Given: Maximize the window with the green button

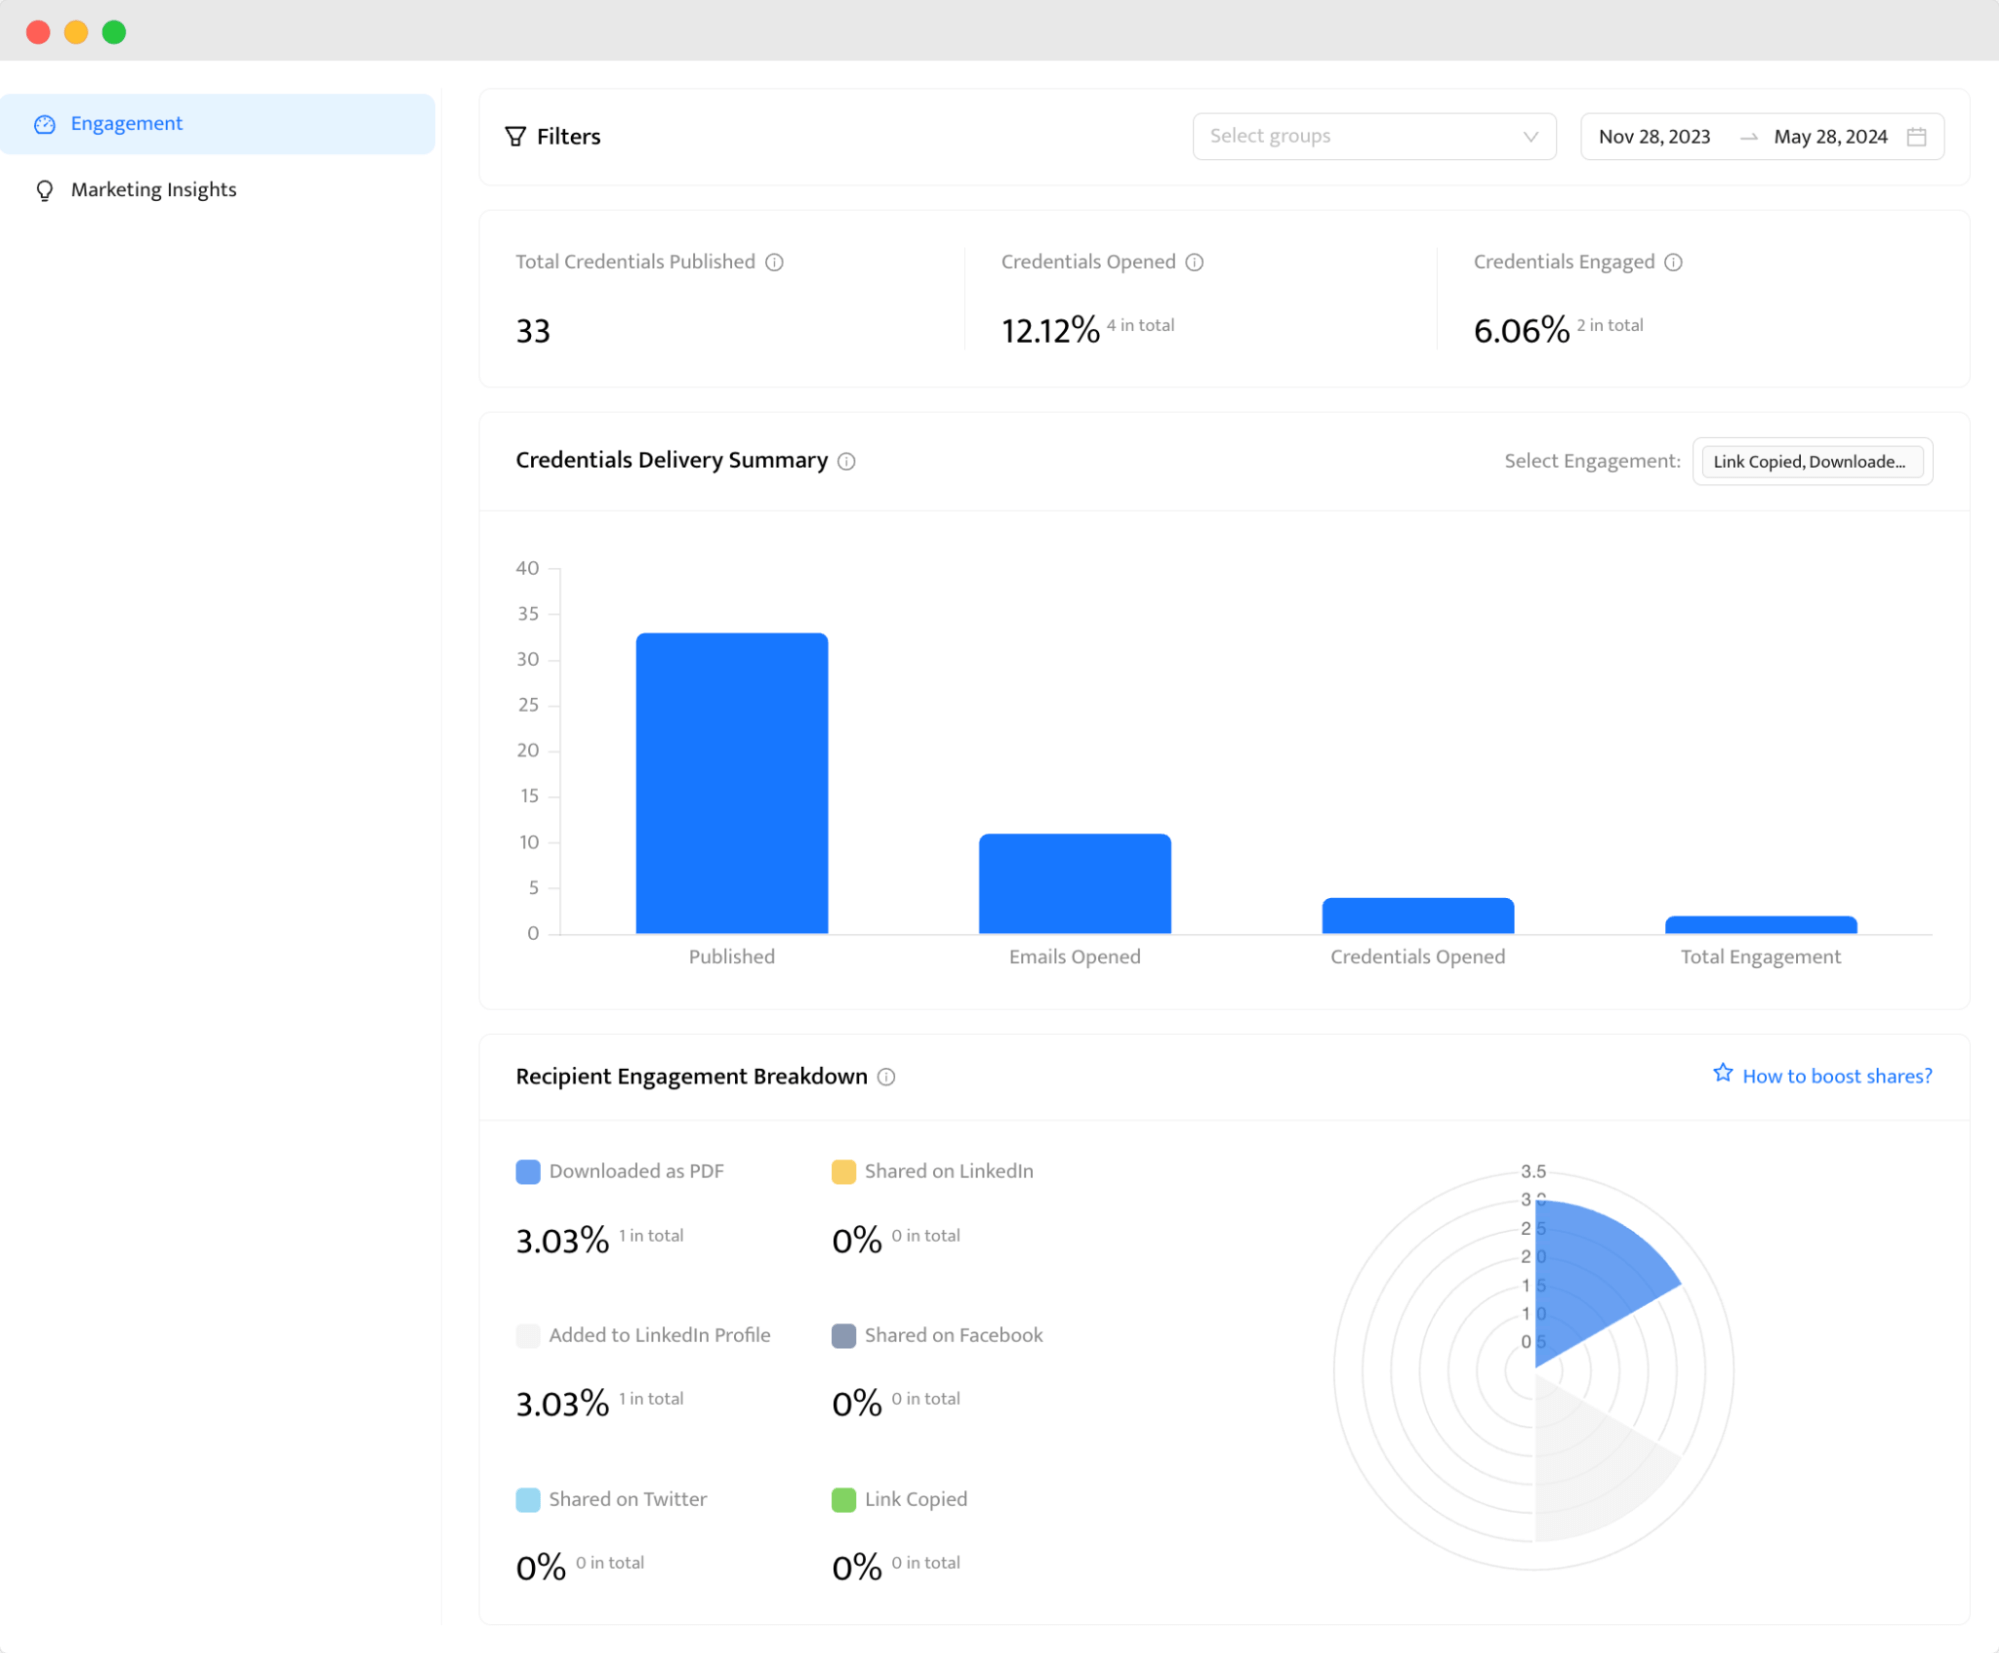Looking at the screenshot, I should [x=114, y=32].
